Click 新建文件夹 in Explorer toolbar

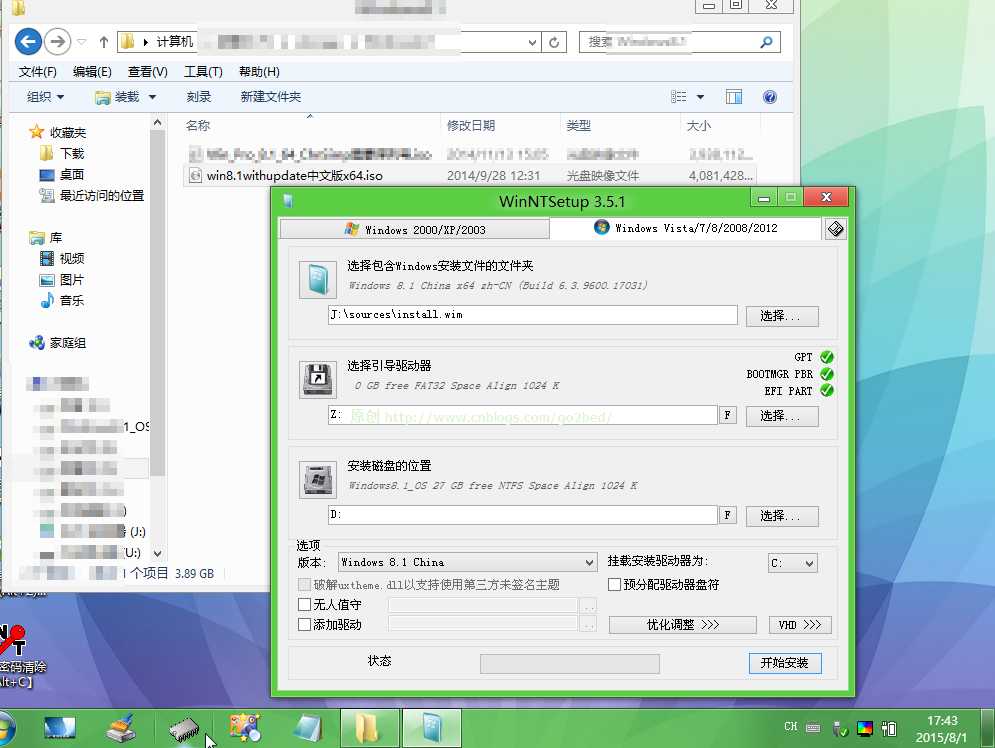pyautogui.click(x=270, y=96)
